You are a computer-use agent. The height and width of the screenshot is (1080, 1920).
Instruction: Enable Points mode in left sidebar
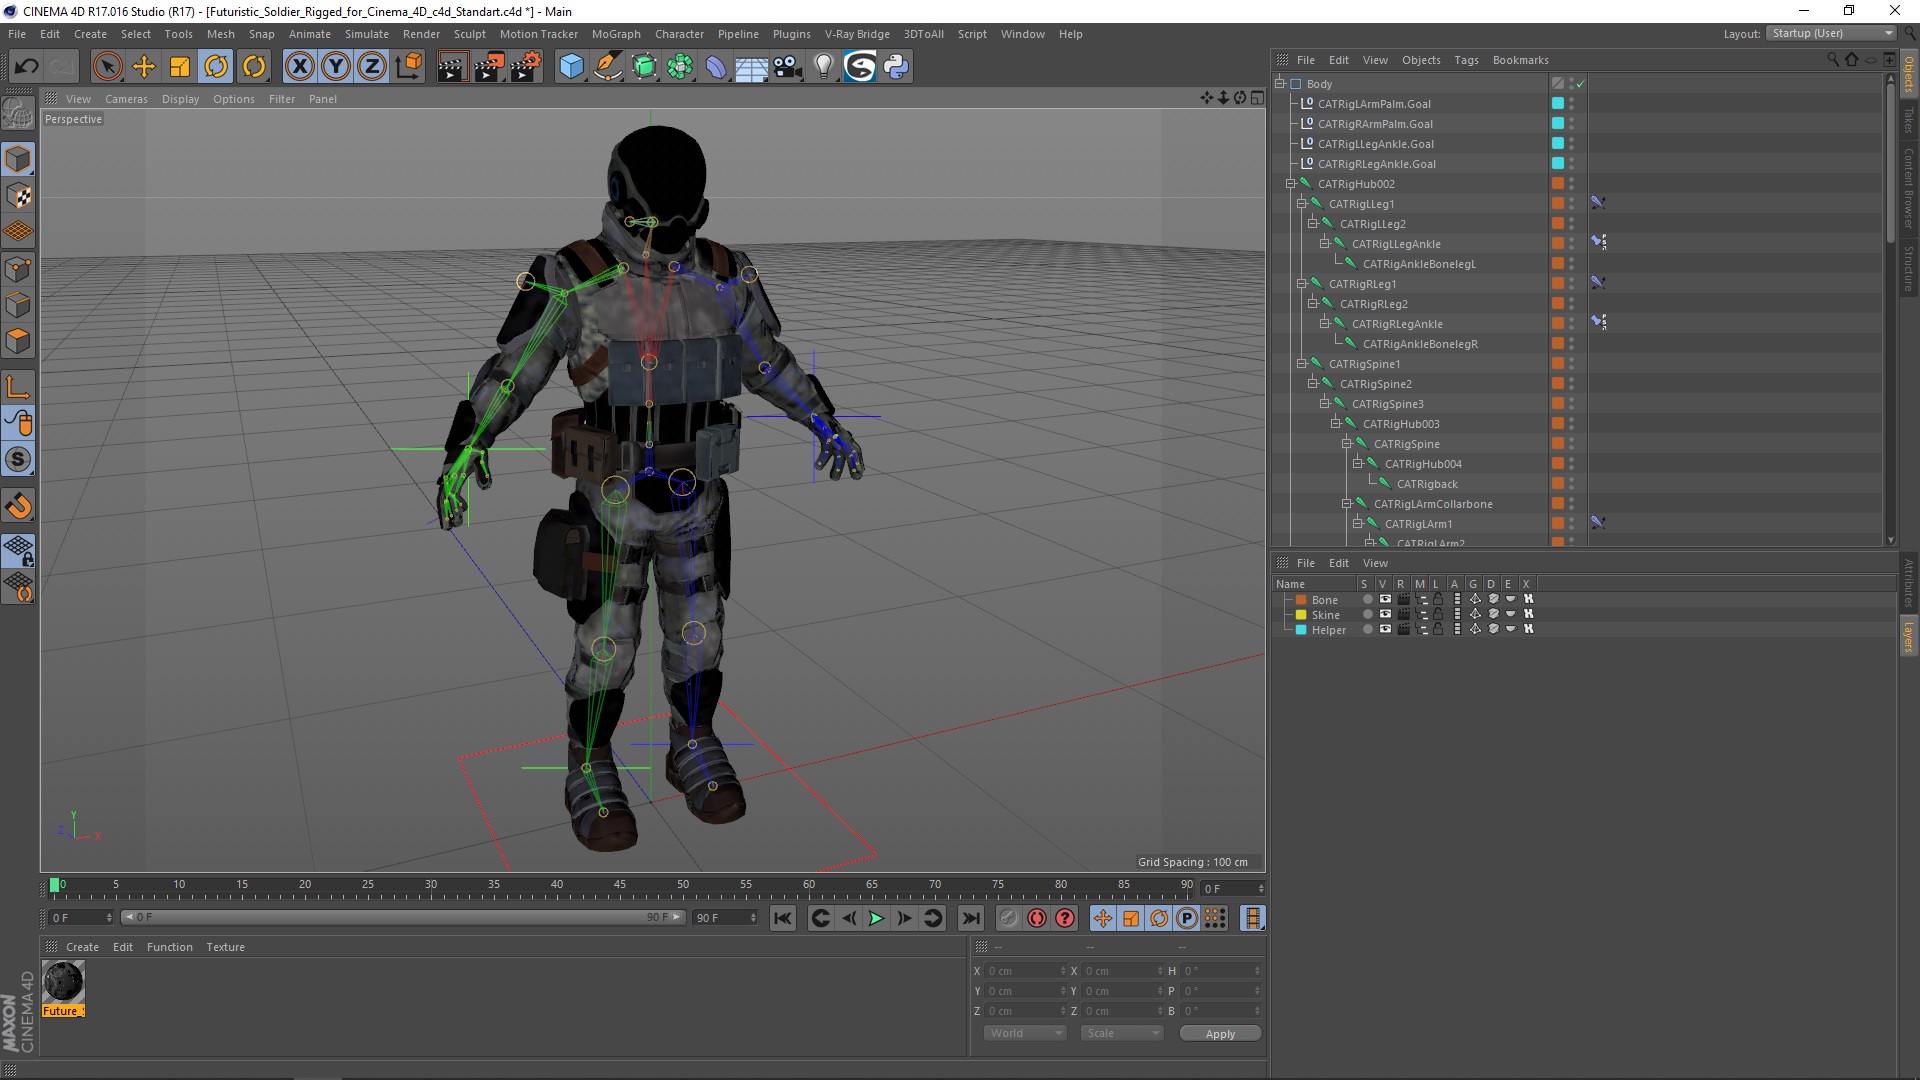pyautogui.click(x=18, y=269)
